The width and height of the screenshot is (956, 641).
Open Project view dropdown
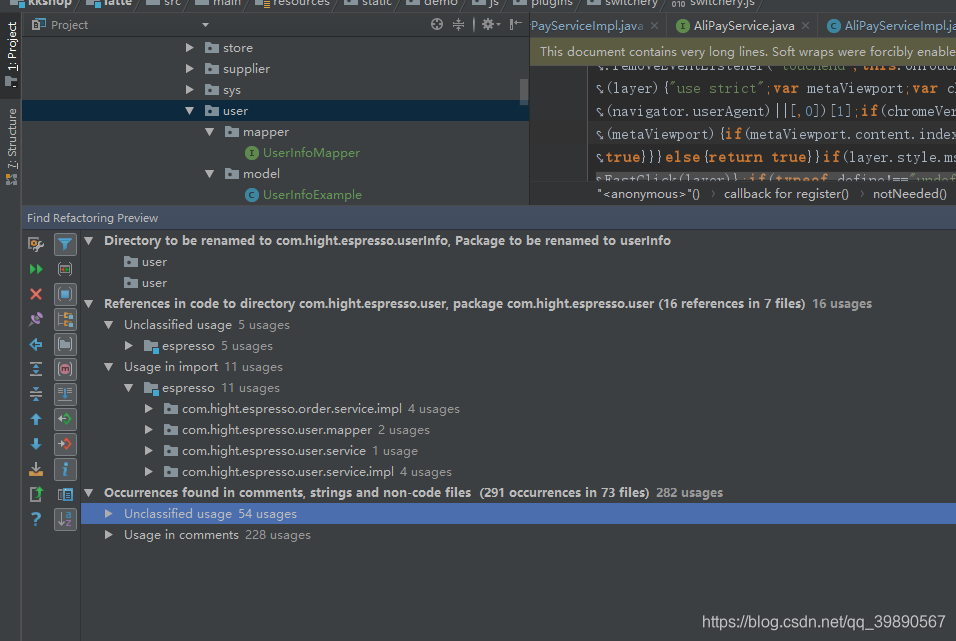[x=205, y=25]
